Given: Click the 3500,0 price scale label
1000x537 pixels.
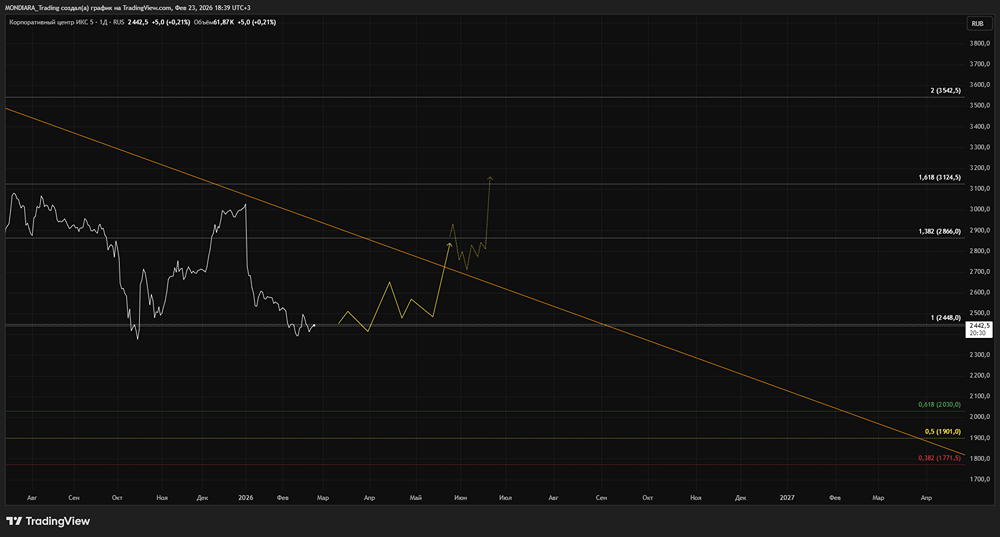Looking at the screenshot, I should click(979, 105).
